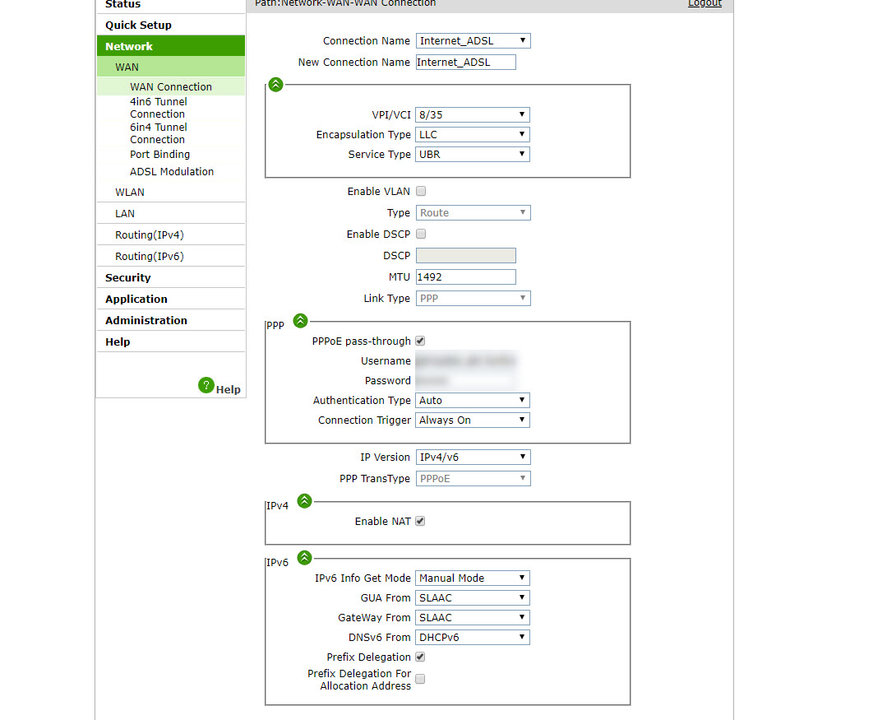887x720 pixels.
Task: Open Routing(IPv6) submenu
Action: coord(171,256)
